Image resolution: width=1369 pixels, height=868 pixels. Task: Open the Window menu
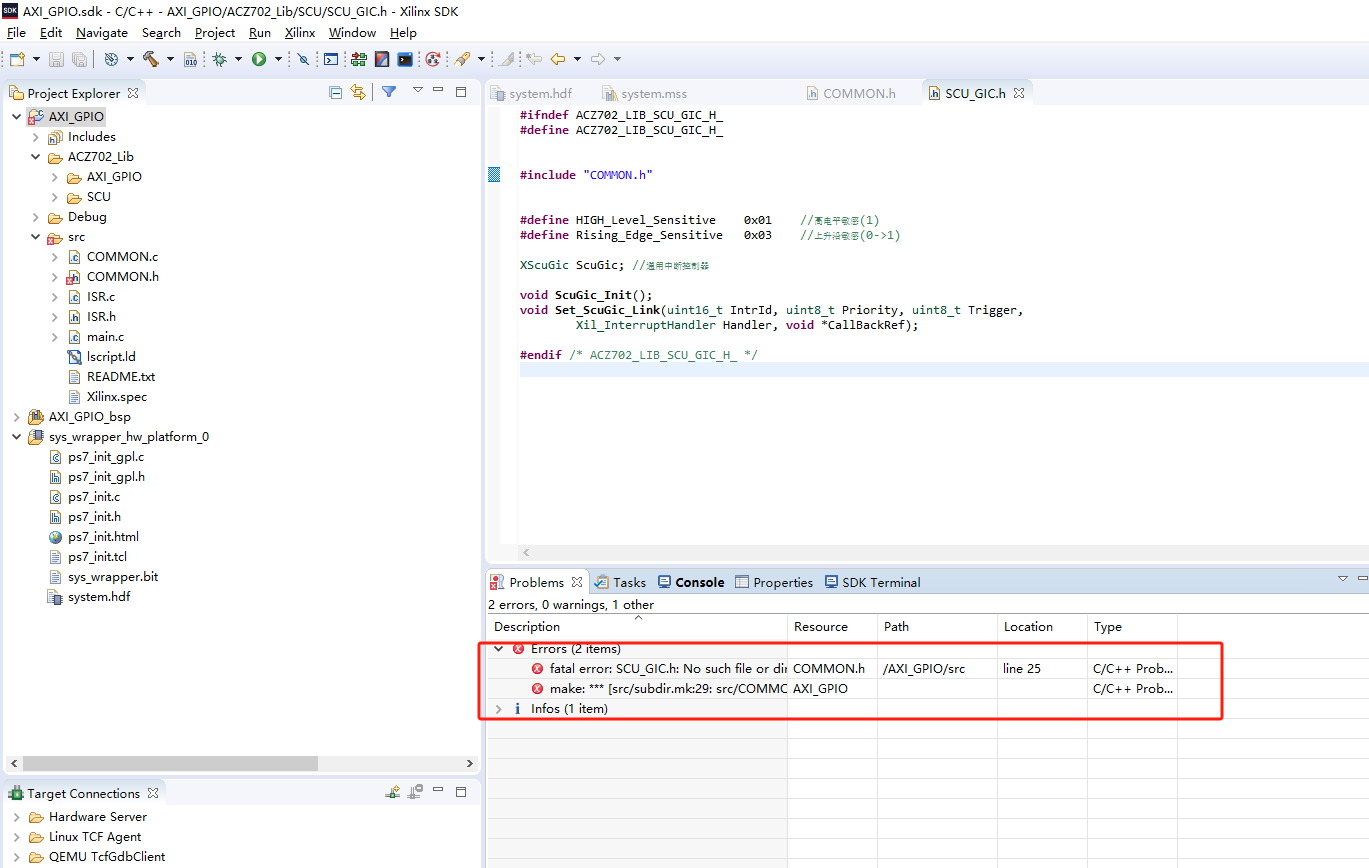click(352, 33)
